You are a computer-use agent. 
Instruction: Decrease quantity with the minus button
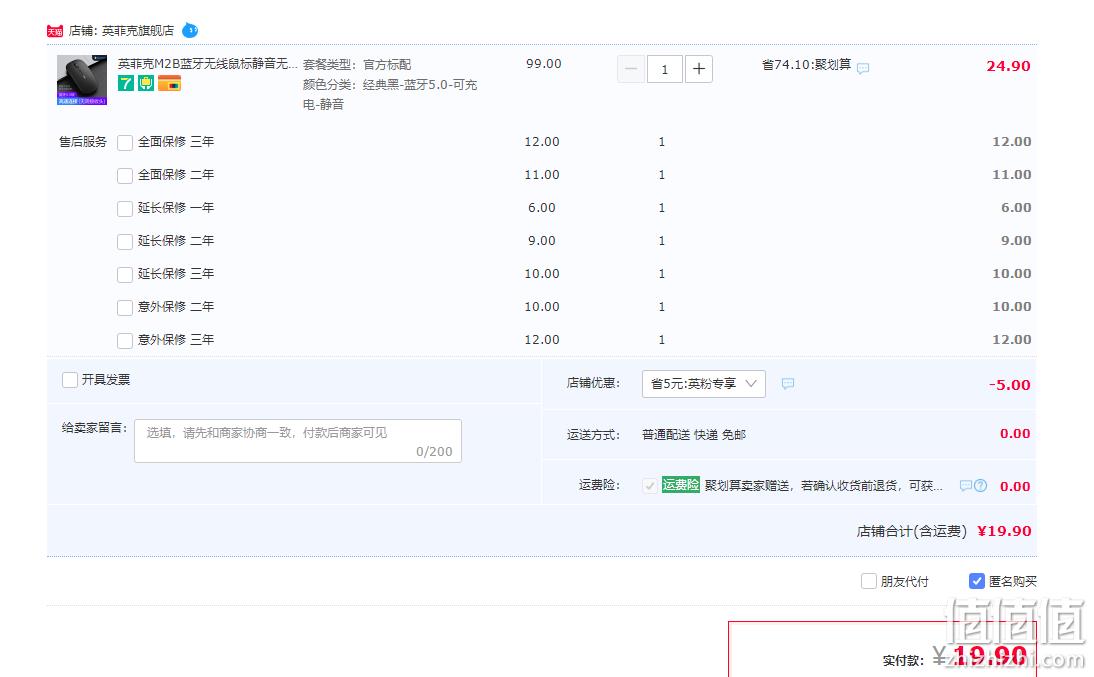click(x=631, y=69)
